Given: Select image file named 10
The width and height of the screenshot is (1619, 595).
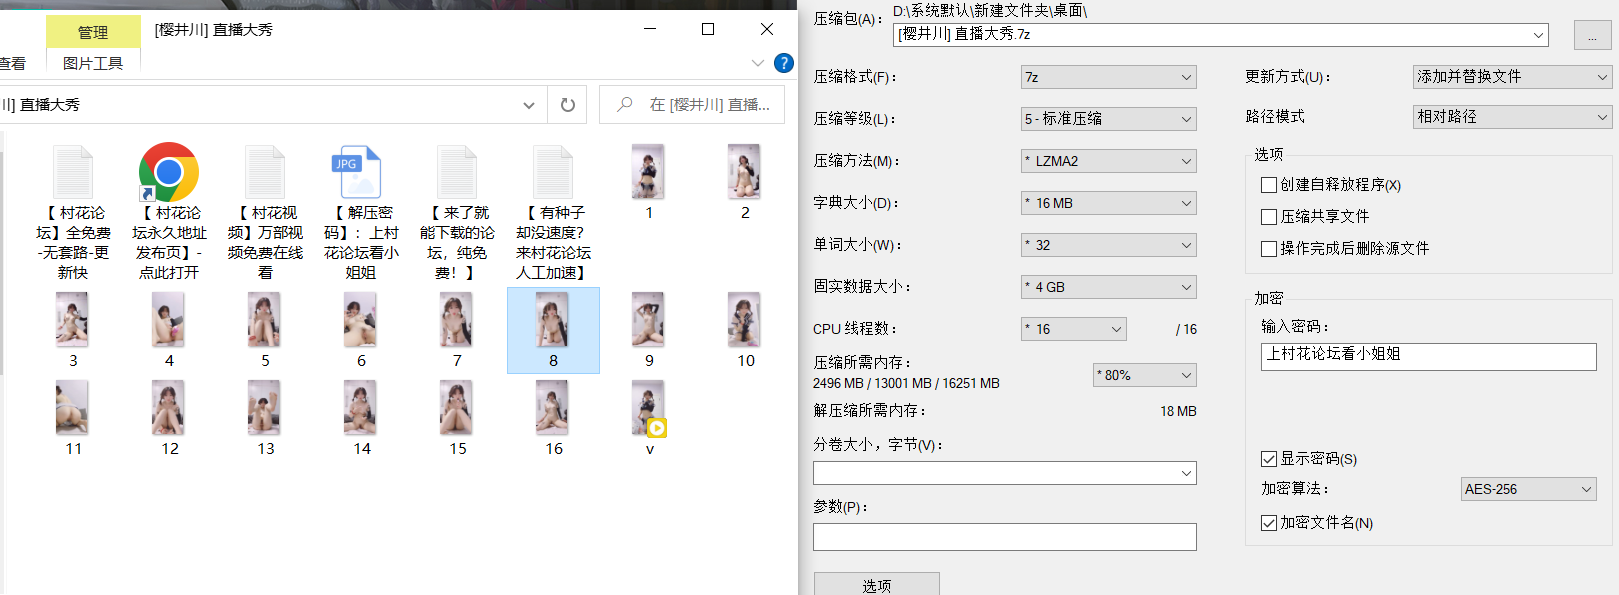Looking at the screenshot, I should pyautogui.click(x=745, y=330).
